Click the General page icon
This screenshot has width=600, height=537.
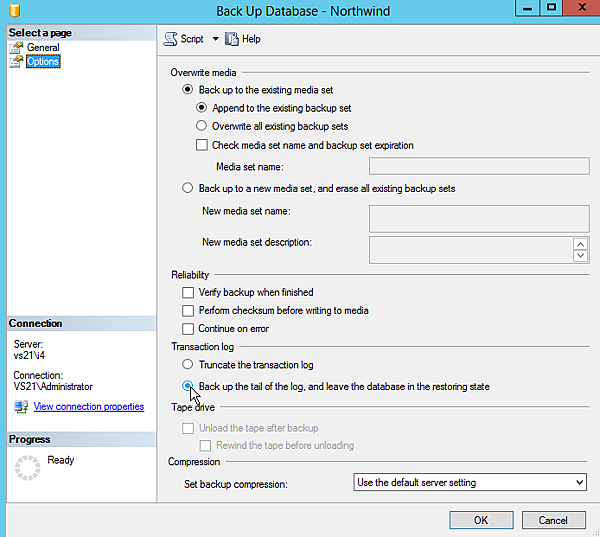(x=16, y=47)
